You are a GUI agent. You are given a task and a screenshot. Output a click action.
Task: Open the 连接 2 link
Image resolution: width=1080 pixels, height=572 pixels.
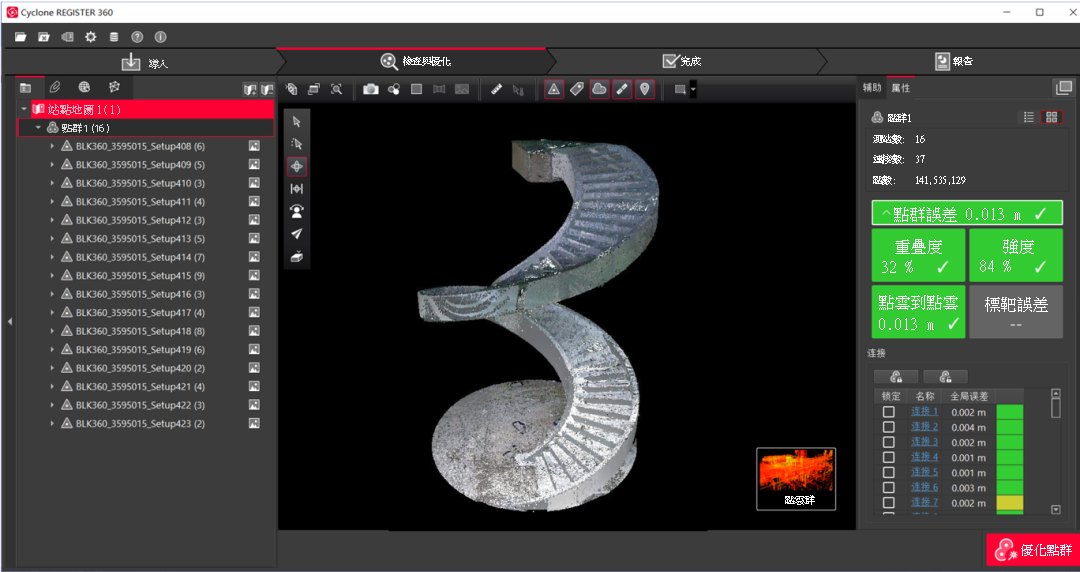coord(924,427)
